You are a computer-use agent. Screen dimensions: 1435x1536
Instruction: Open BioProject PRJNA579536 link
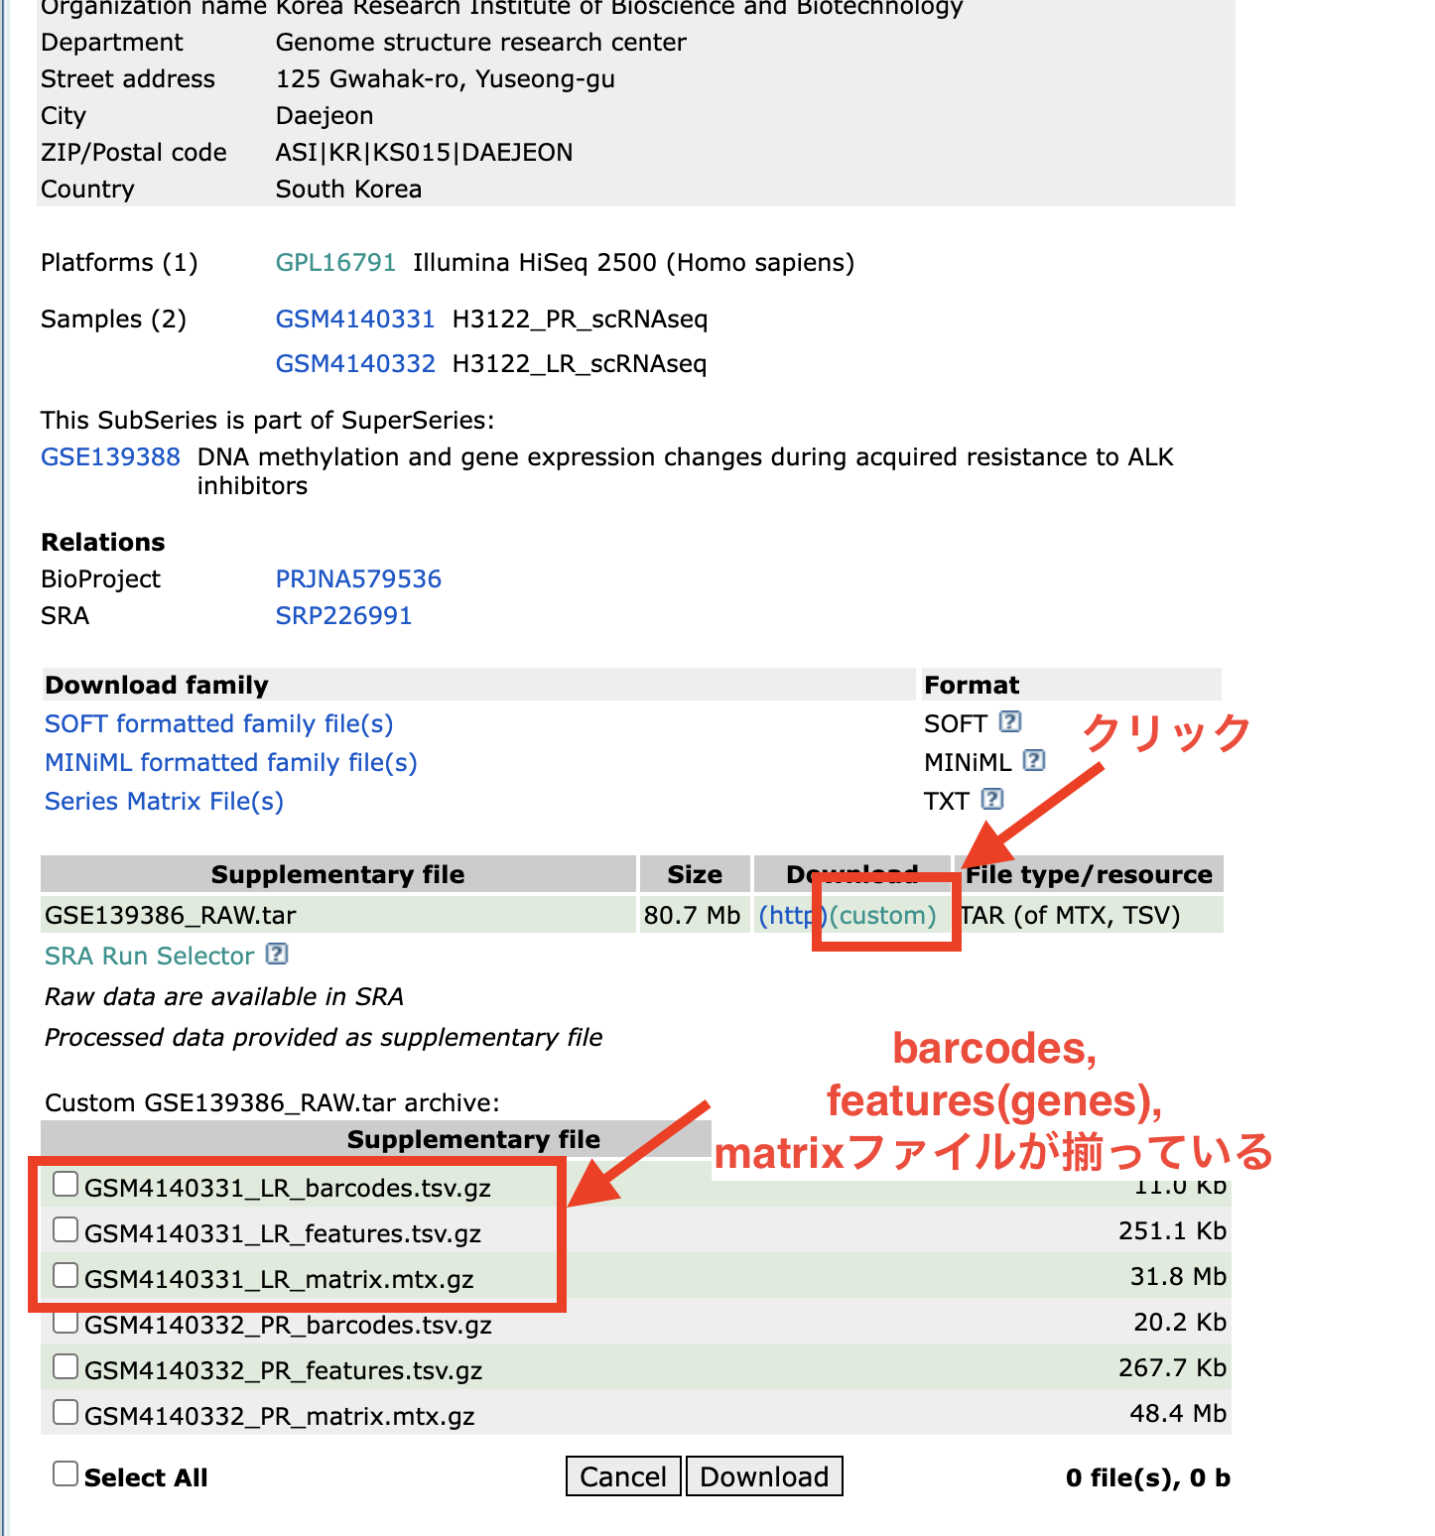358,579
